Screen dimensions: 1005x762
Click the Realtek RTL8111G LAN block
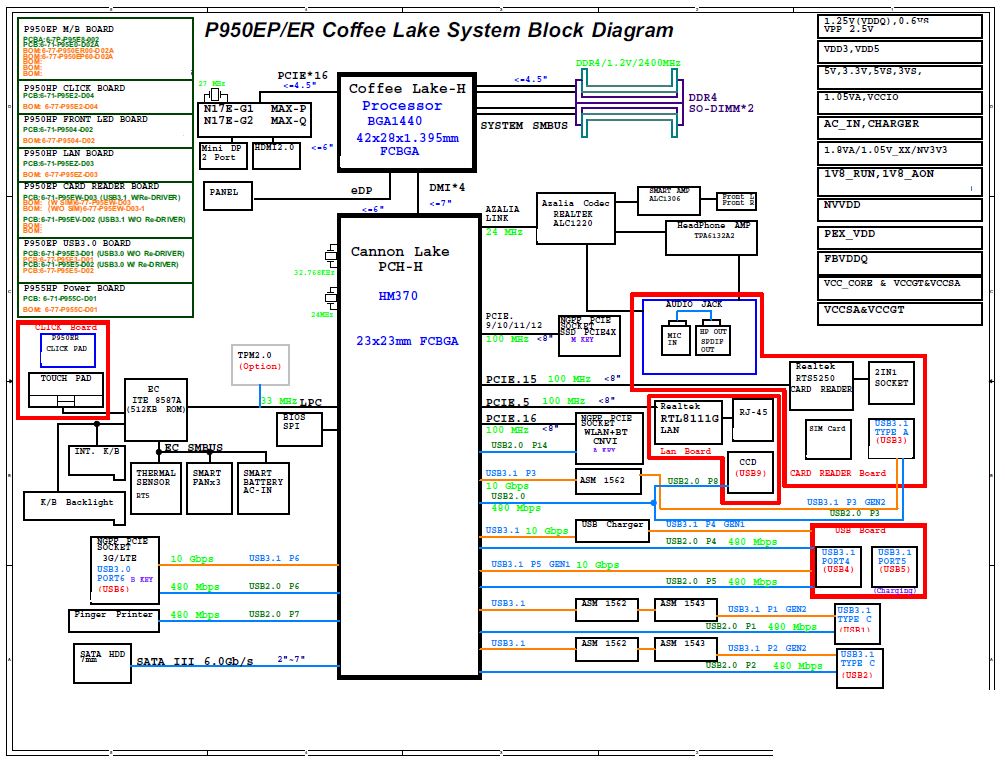click(688, 422)
